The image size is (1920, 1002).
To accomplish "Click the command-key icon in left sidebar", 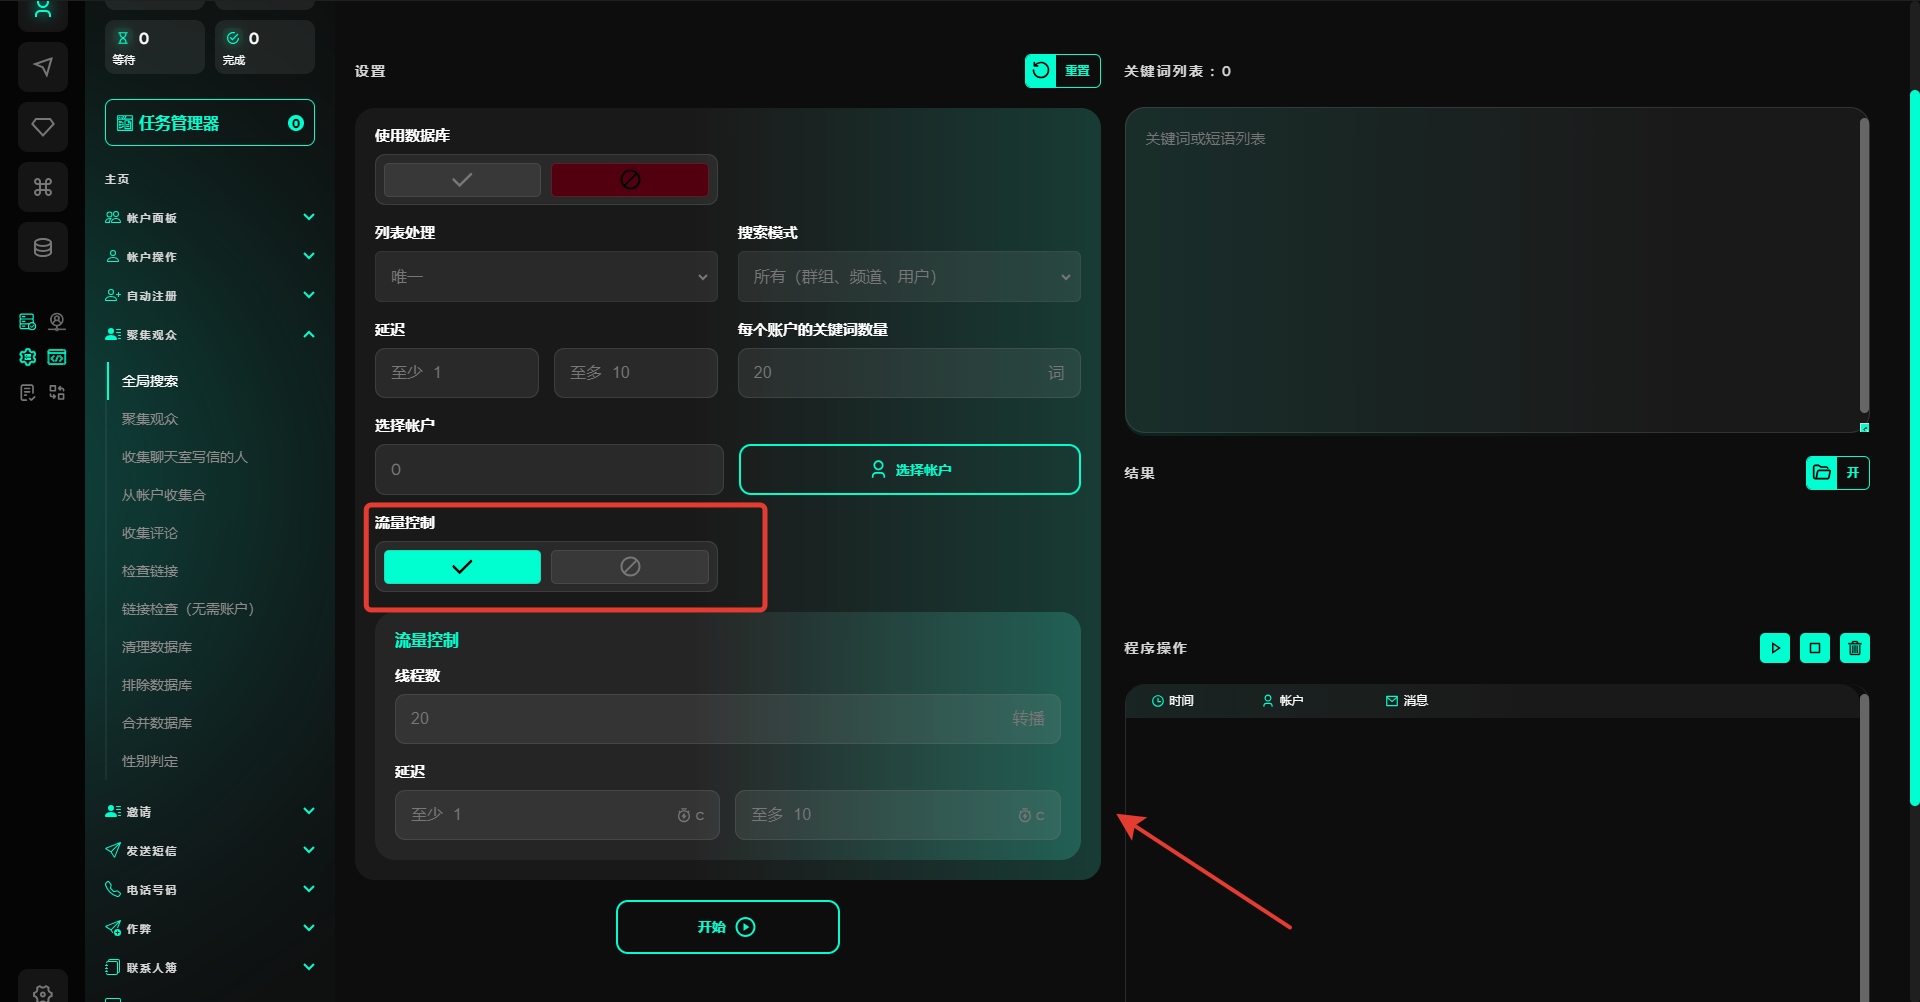I will [x=43, y=187].
